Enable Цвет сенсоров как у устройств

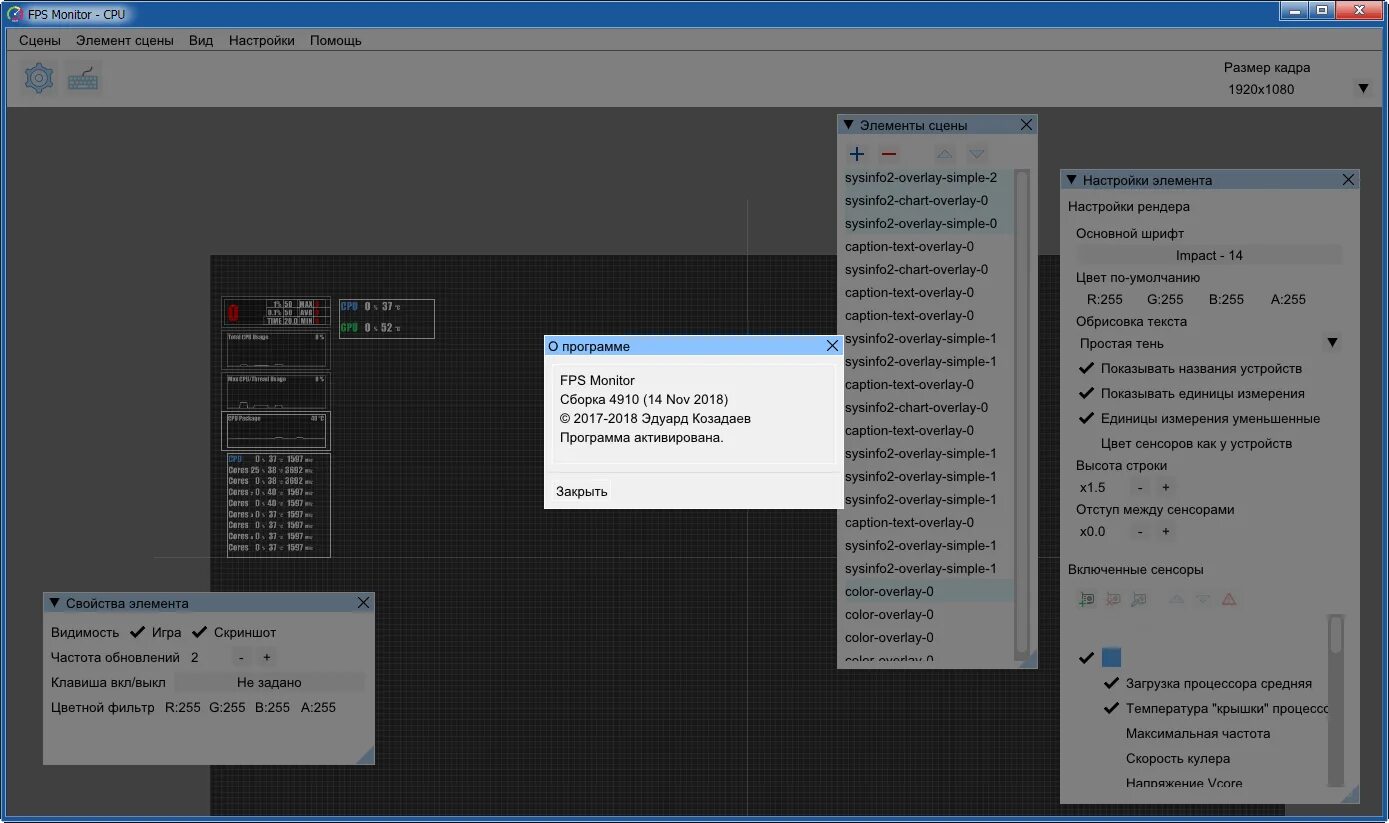tap(1086, 443)
